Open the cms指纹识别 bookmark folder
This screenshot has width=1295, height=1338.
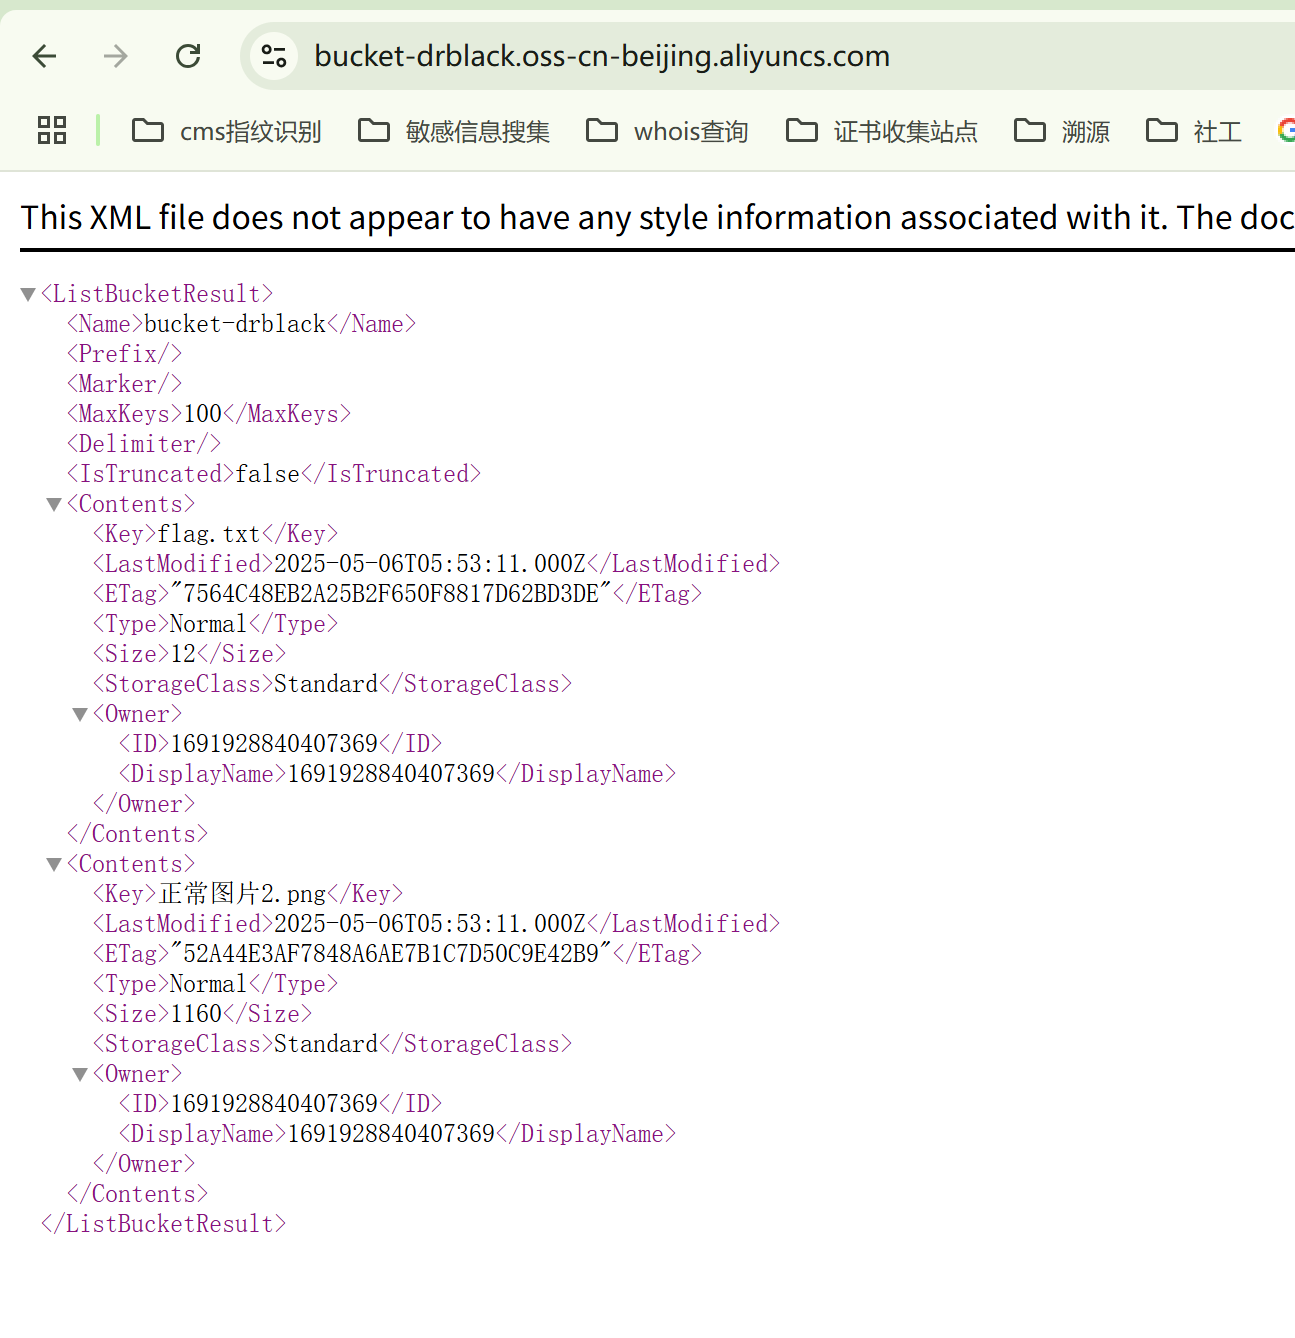click(x=227, y=131)
